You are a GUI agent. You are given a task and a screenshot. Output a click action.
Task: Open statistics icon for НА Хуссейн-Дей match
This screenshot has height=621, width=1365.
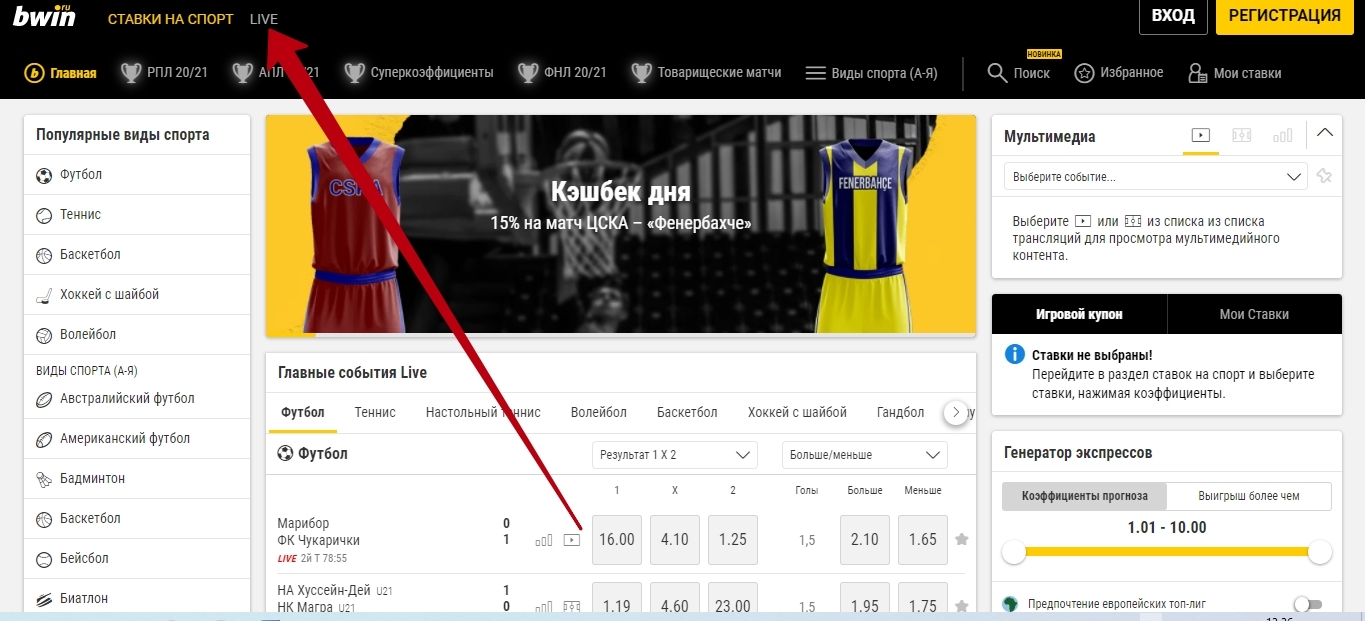(x=543, y=606)
